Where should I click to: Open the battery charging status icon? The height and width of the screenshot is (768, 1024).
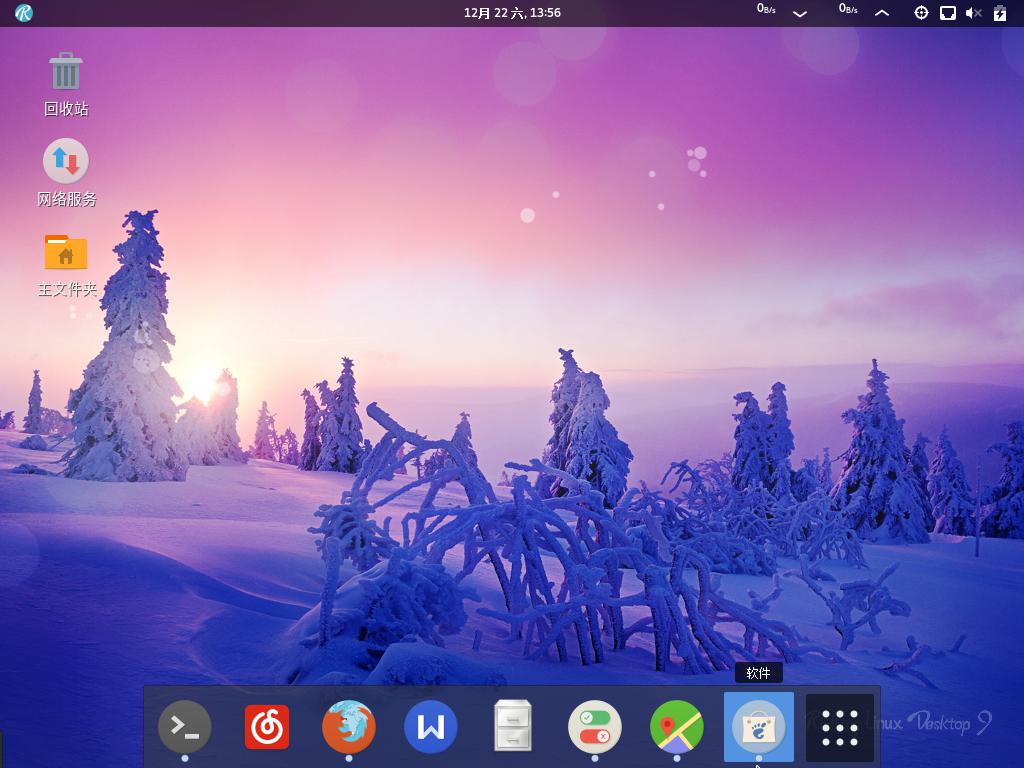click(x=999, y=13)
